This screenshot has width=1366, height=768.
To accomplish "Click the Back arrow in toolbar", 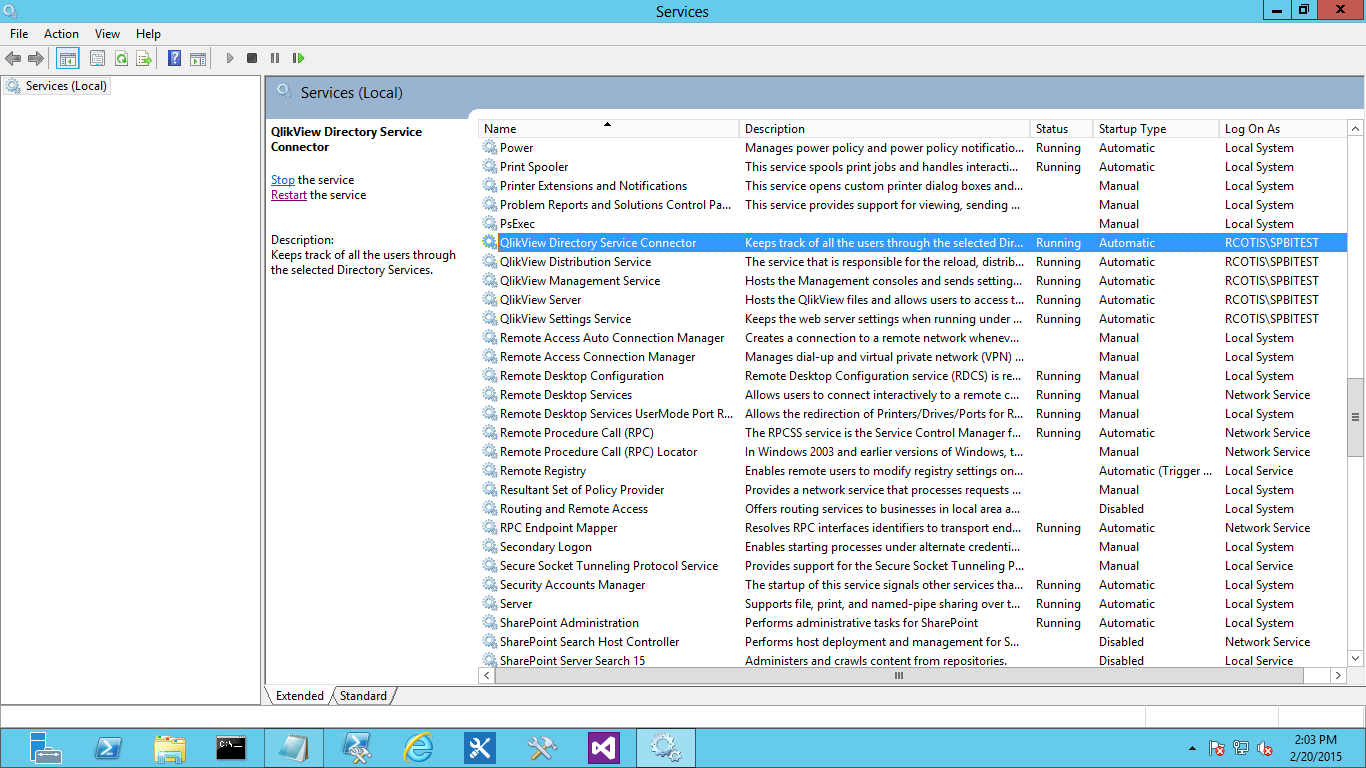I will click(x=13, y=59).
